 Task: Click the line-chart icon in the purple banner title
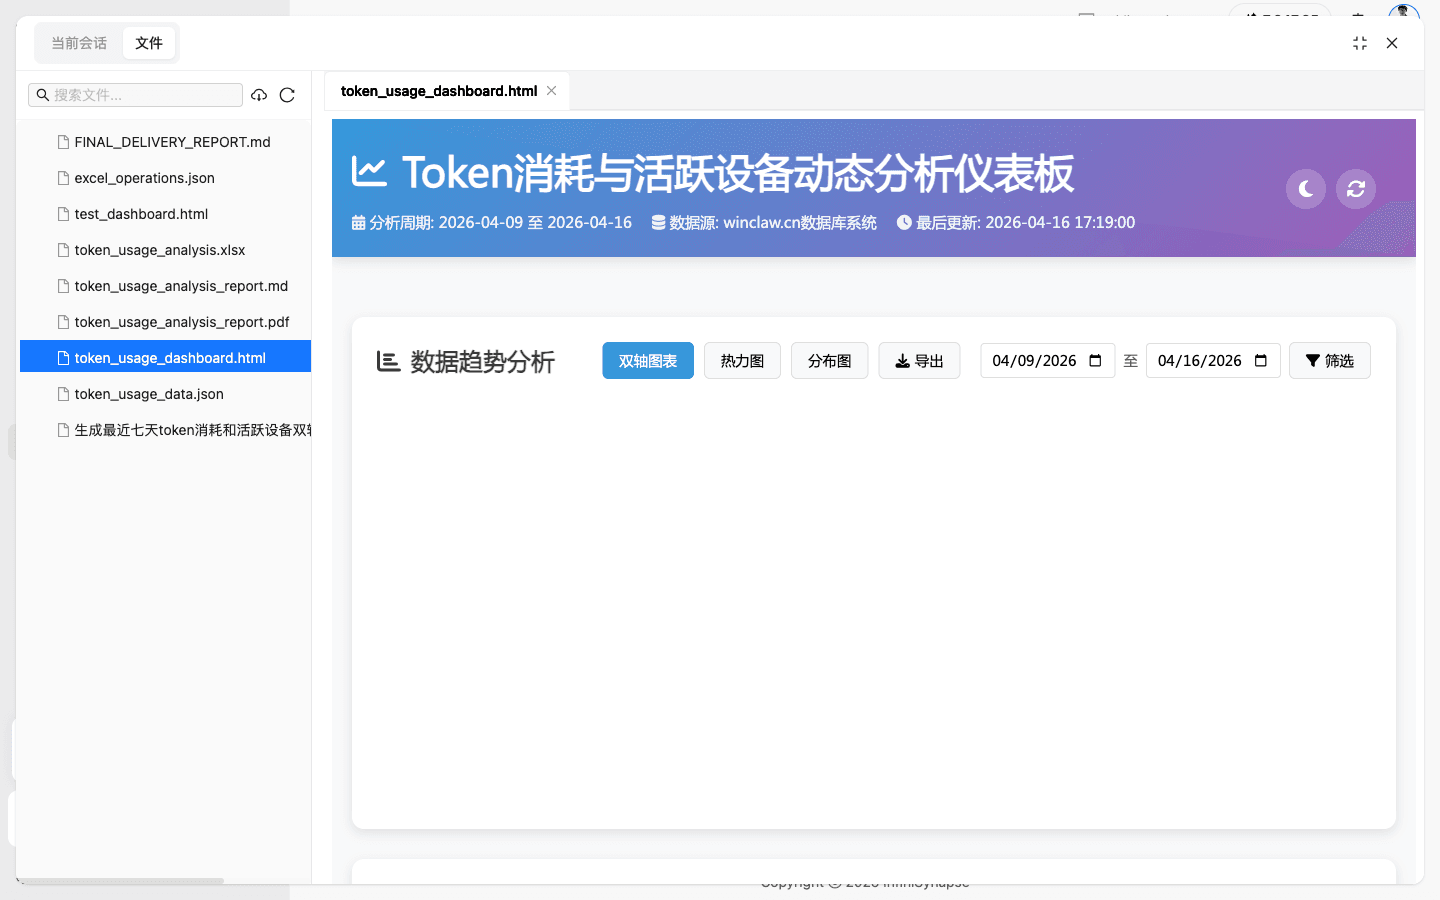pos(370,171)
